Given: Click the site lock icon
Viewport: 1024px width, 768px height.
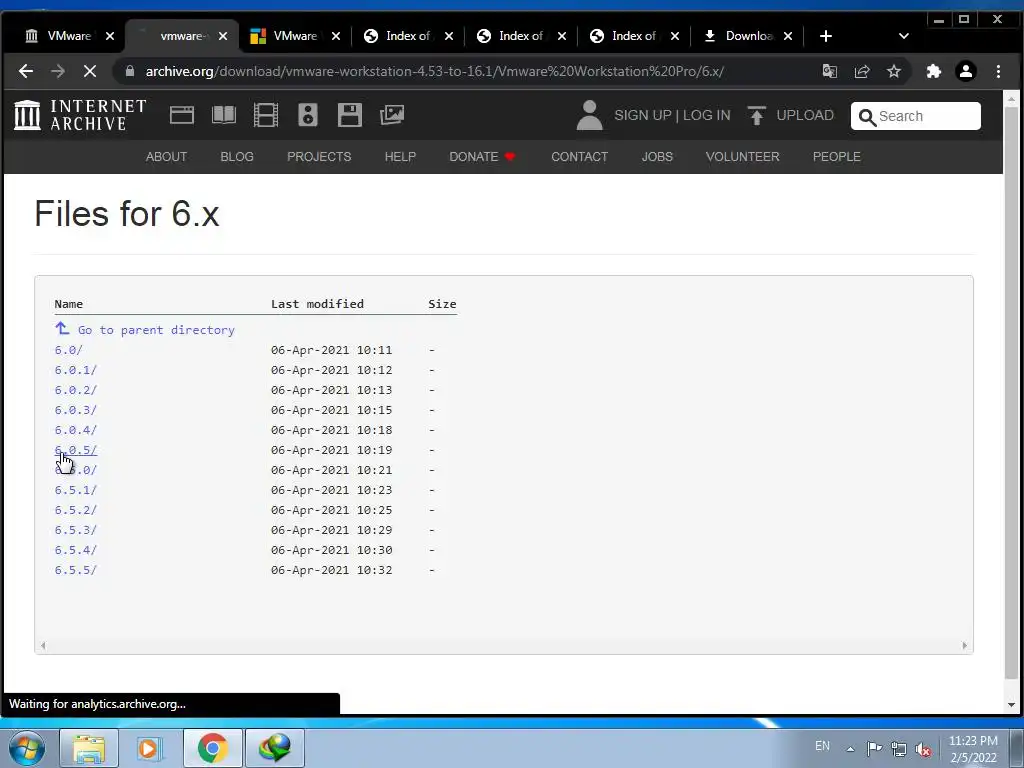Looking at the screenshot, I should tap(129, 71).
